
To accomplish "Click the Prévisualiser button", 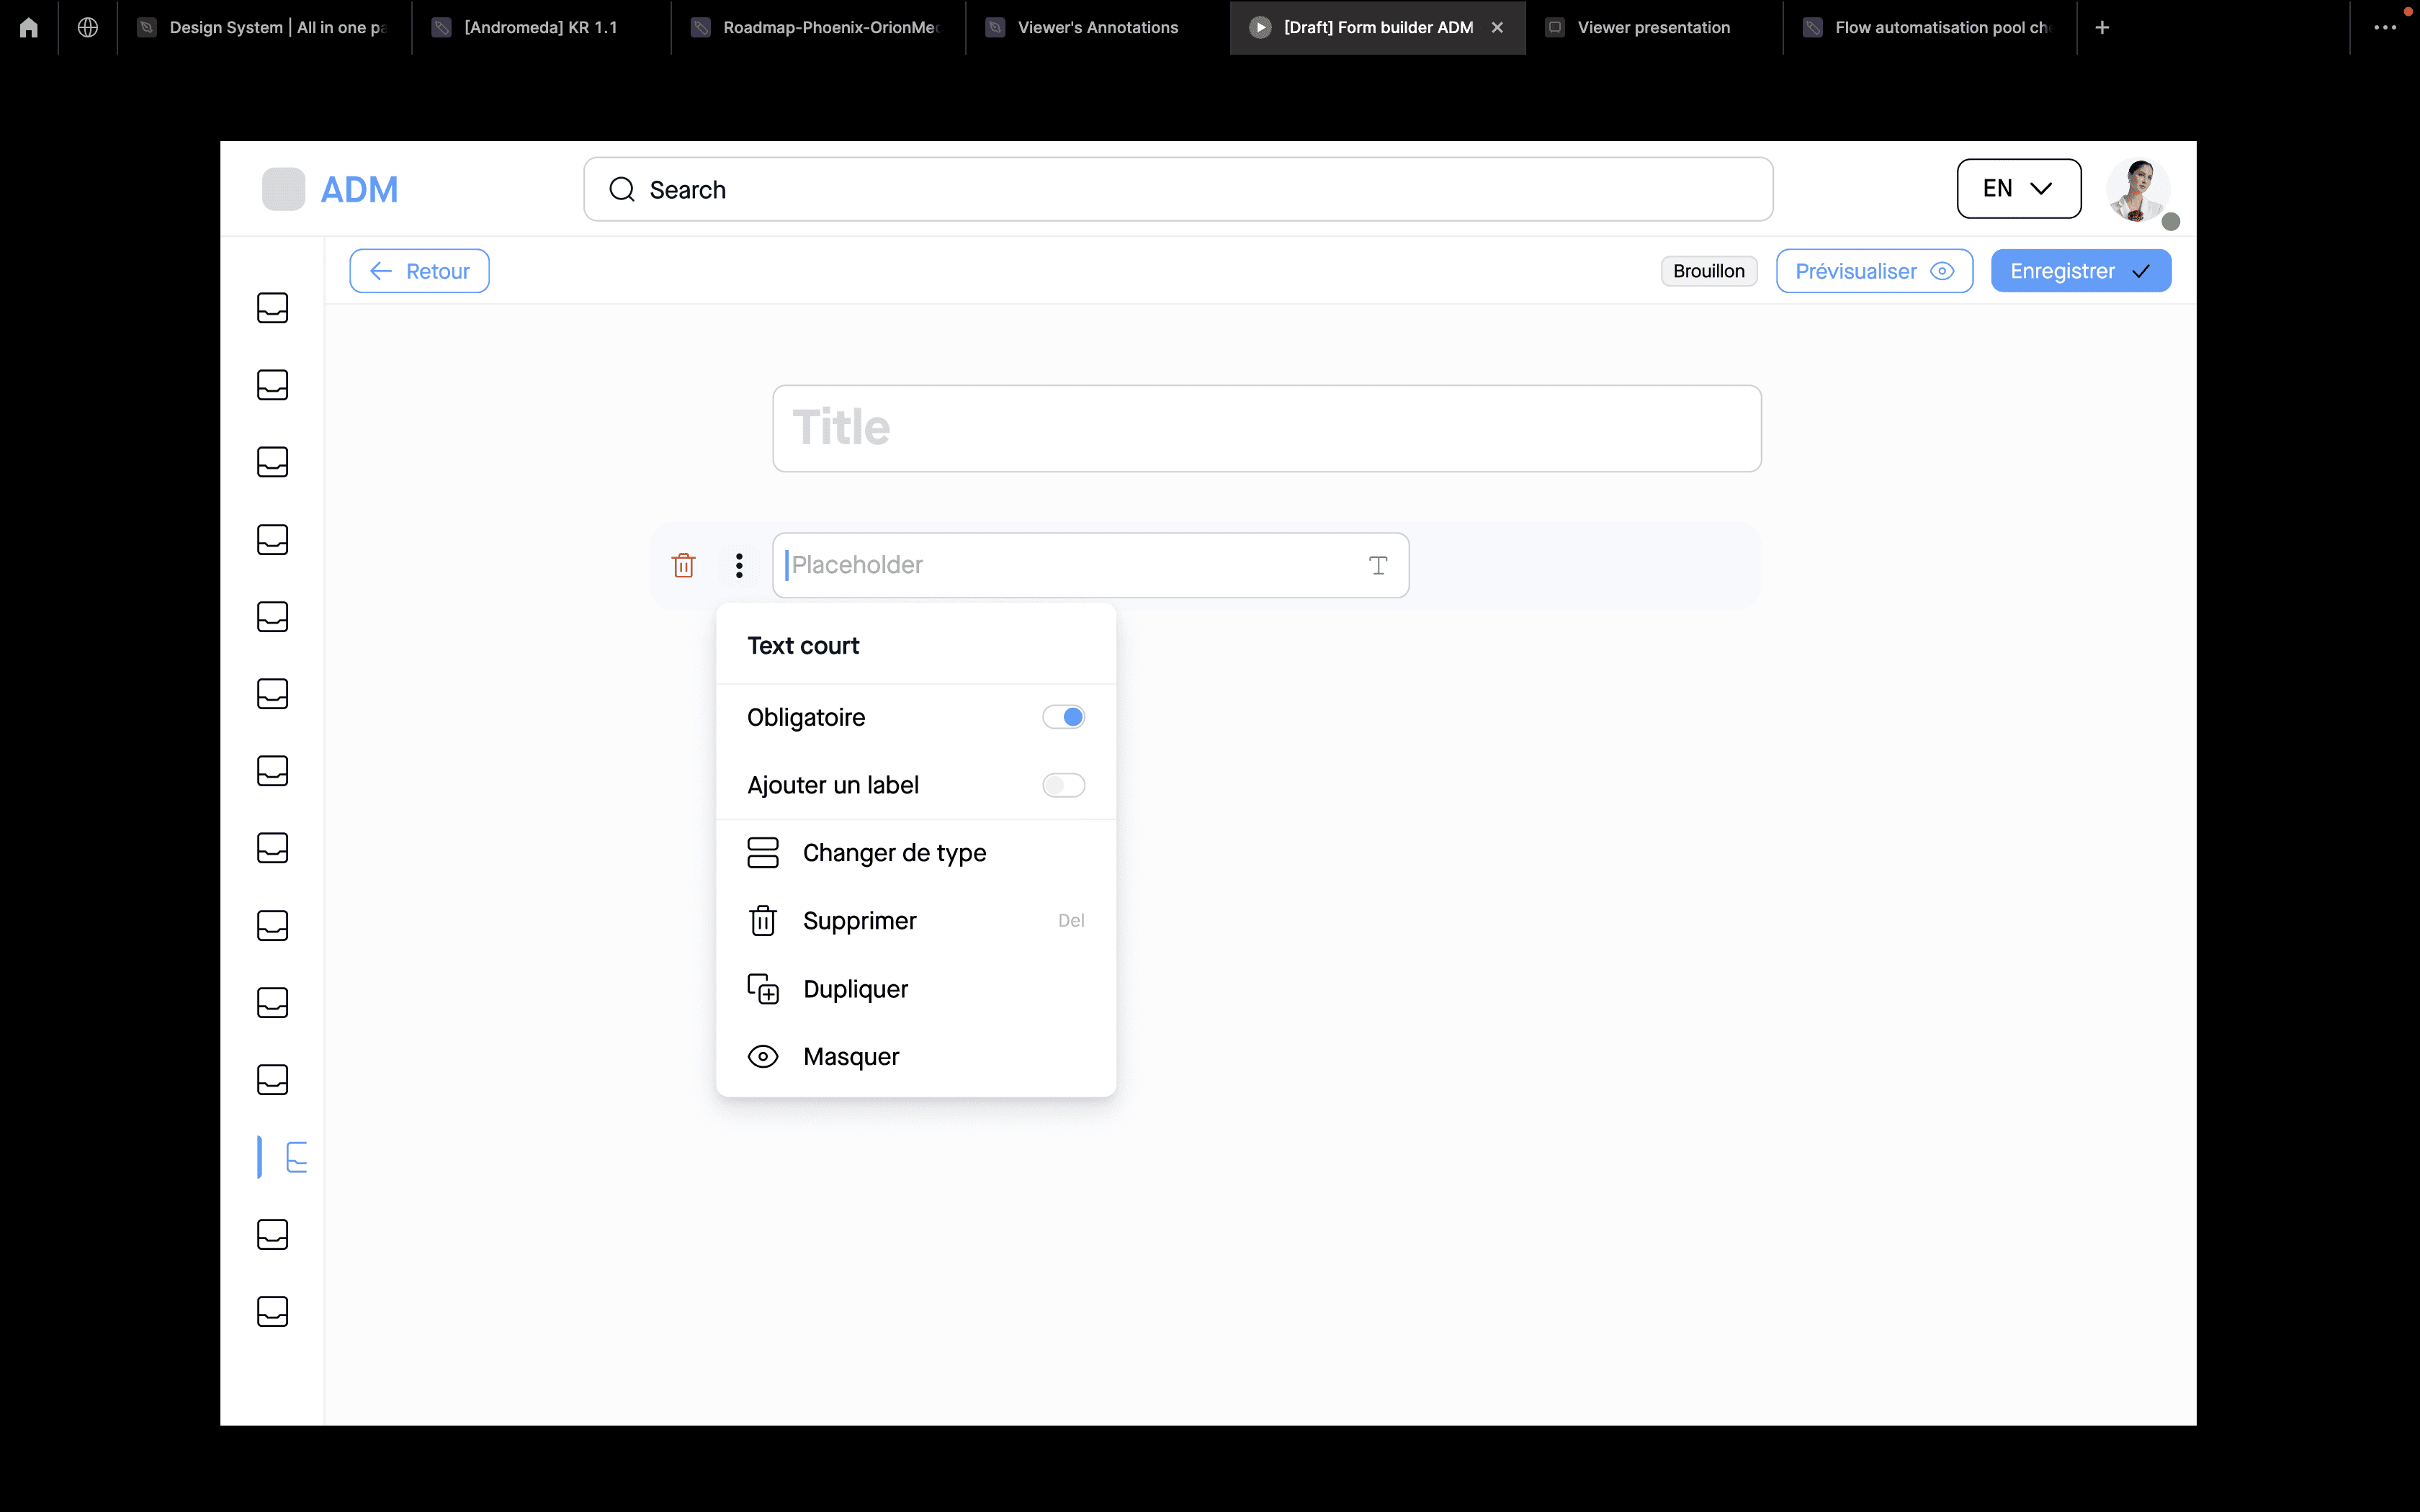I will point(1874,271).
